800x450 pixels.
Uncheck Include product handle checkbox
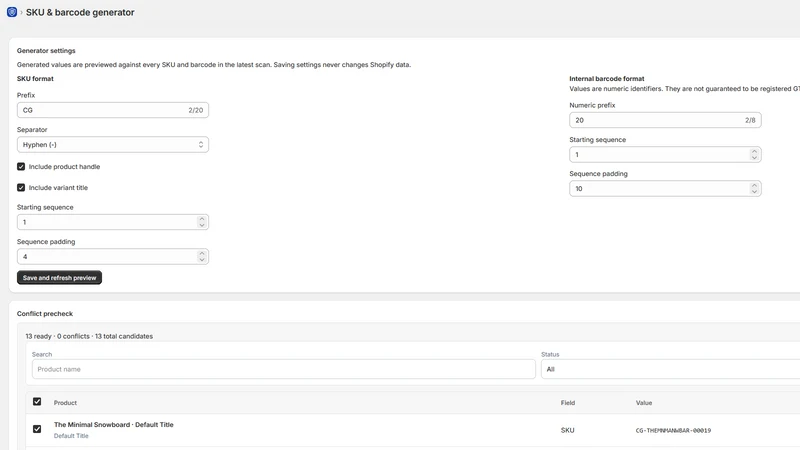tap(21, 166)
